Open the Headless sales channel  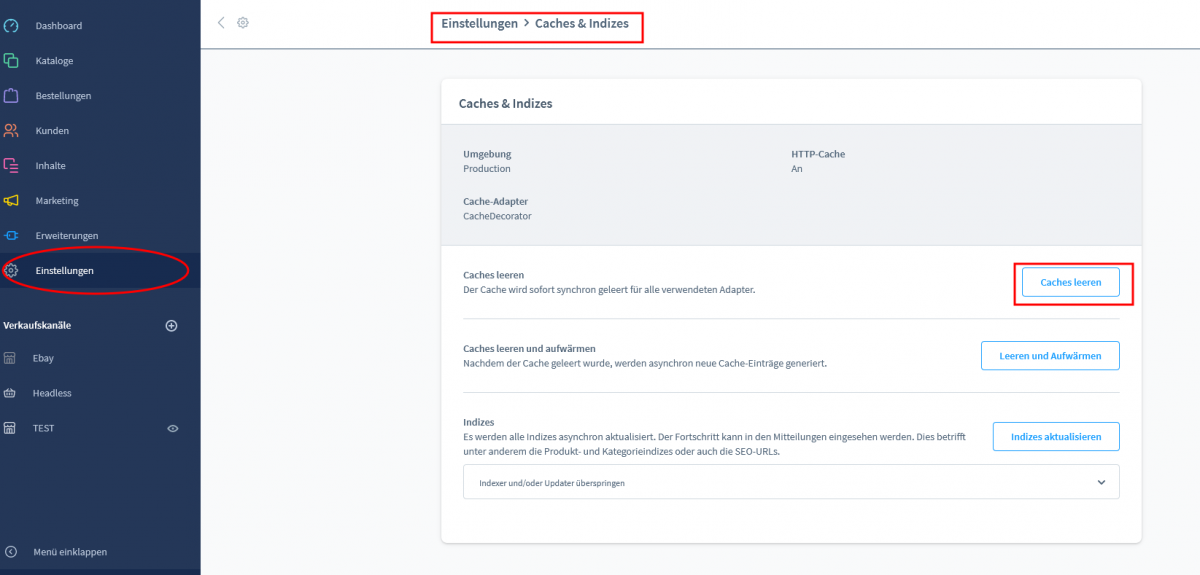click(x=52, y=393)
